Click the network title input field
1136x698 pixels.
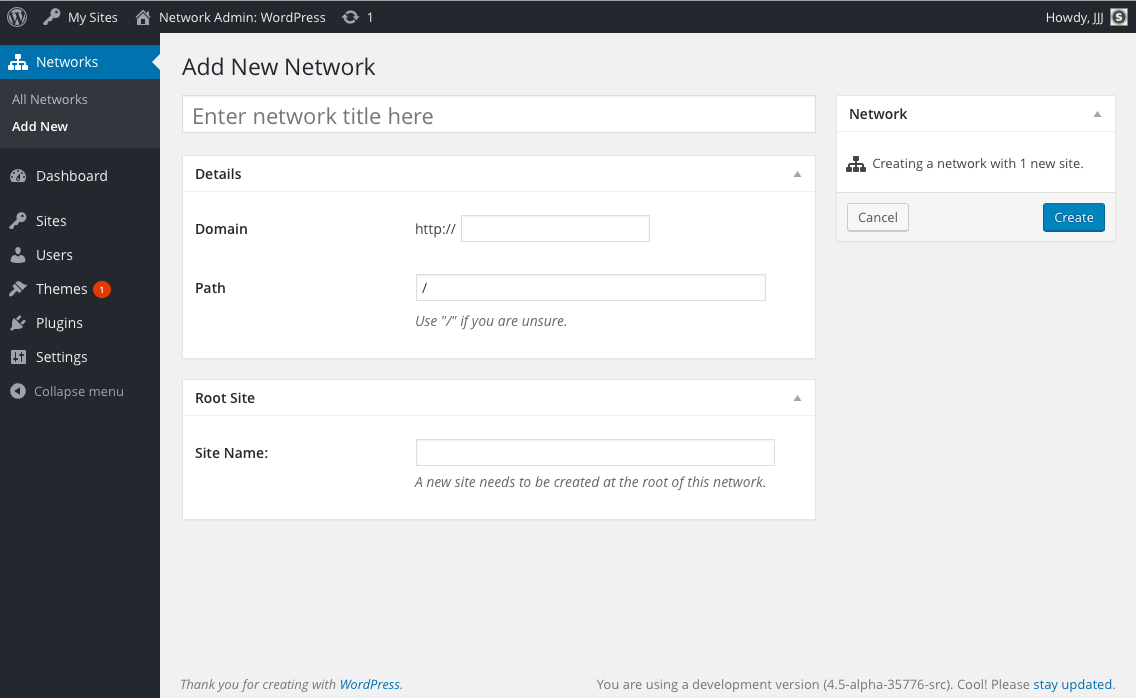click(x=498, y=115)
